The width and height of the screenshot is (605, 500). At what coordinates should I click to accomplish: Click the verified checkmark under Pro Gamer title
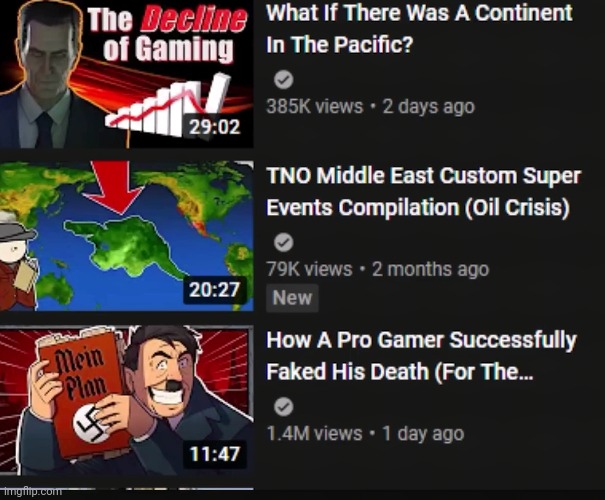point(284,407)
